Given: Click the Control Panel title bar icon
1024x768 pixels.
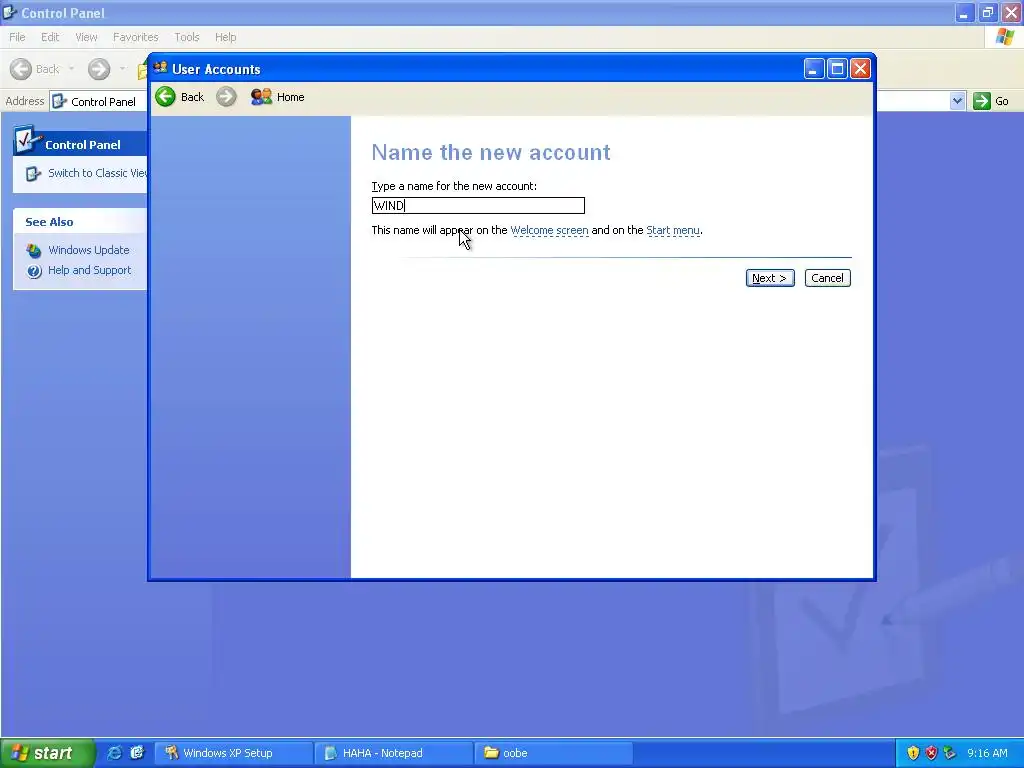Looking at the screenshot, I should point(10,12).
